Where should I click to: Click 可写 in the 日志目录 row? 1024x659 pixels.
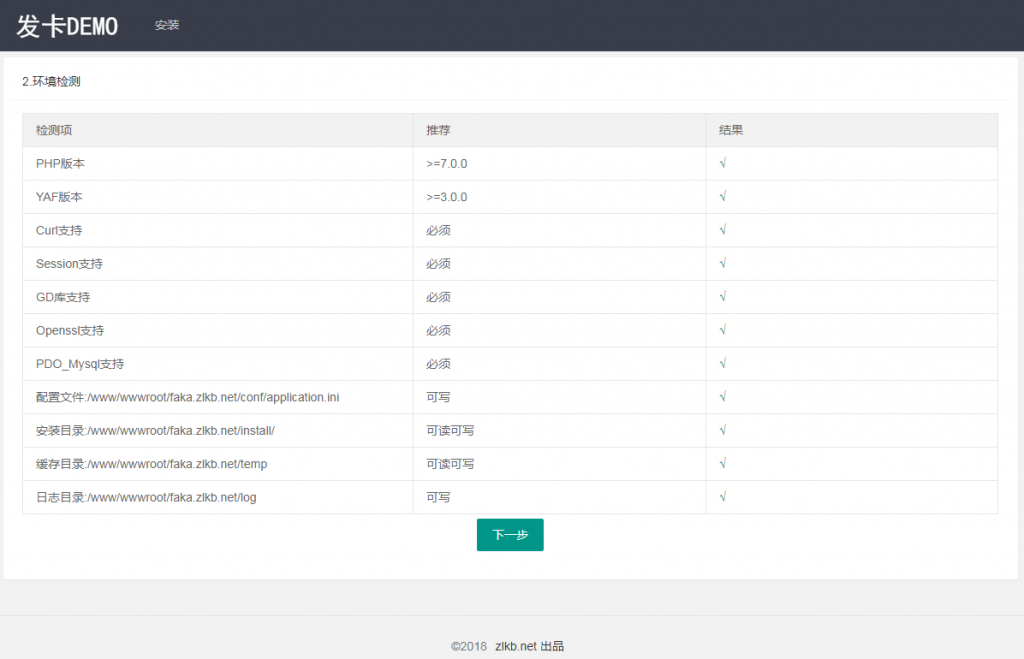(x=438, y=497)
